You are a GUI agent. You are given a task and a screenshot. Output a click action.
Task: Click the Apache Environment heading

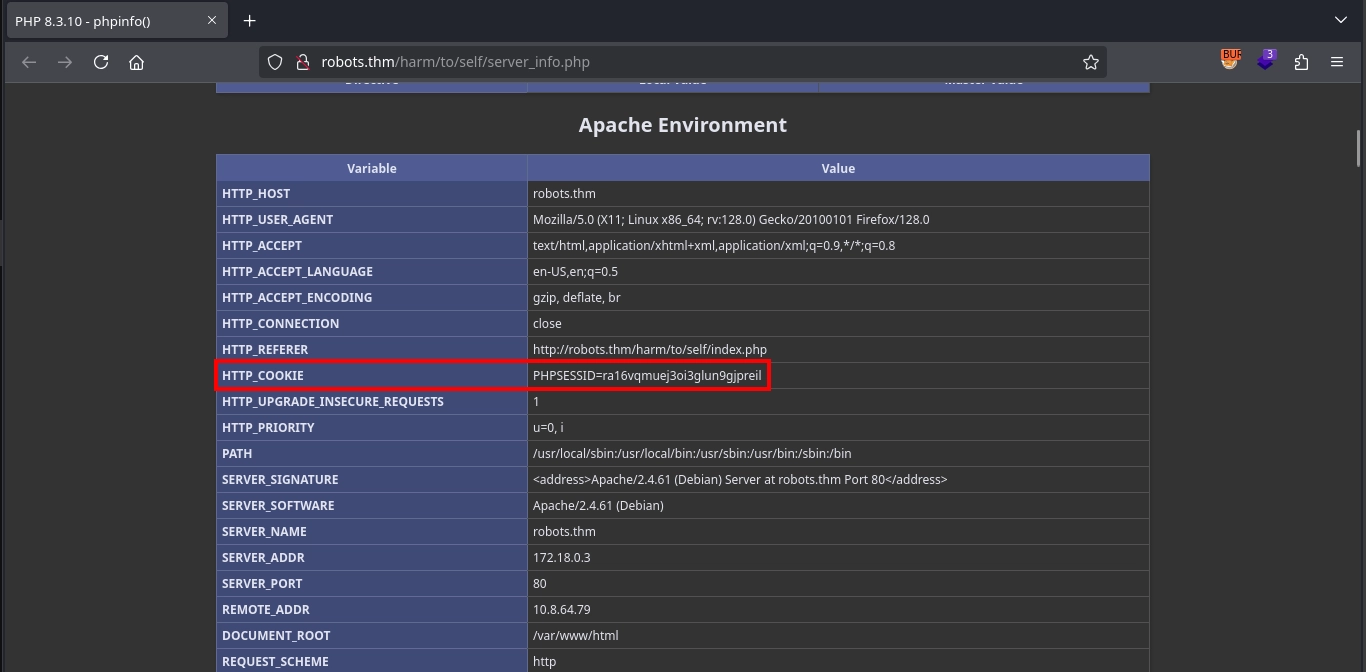pos(682,125)
